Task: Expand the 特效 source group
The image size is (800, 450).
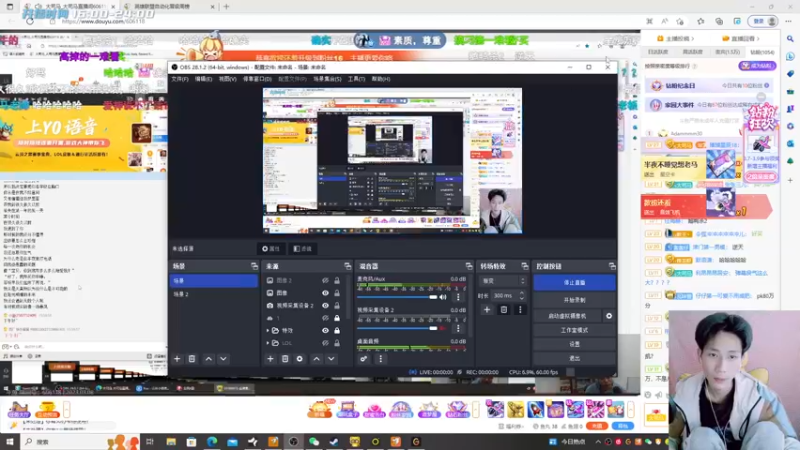Action: point(268,331)
